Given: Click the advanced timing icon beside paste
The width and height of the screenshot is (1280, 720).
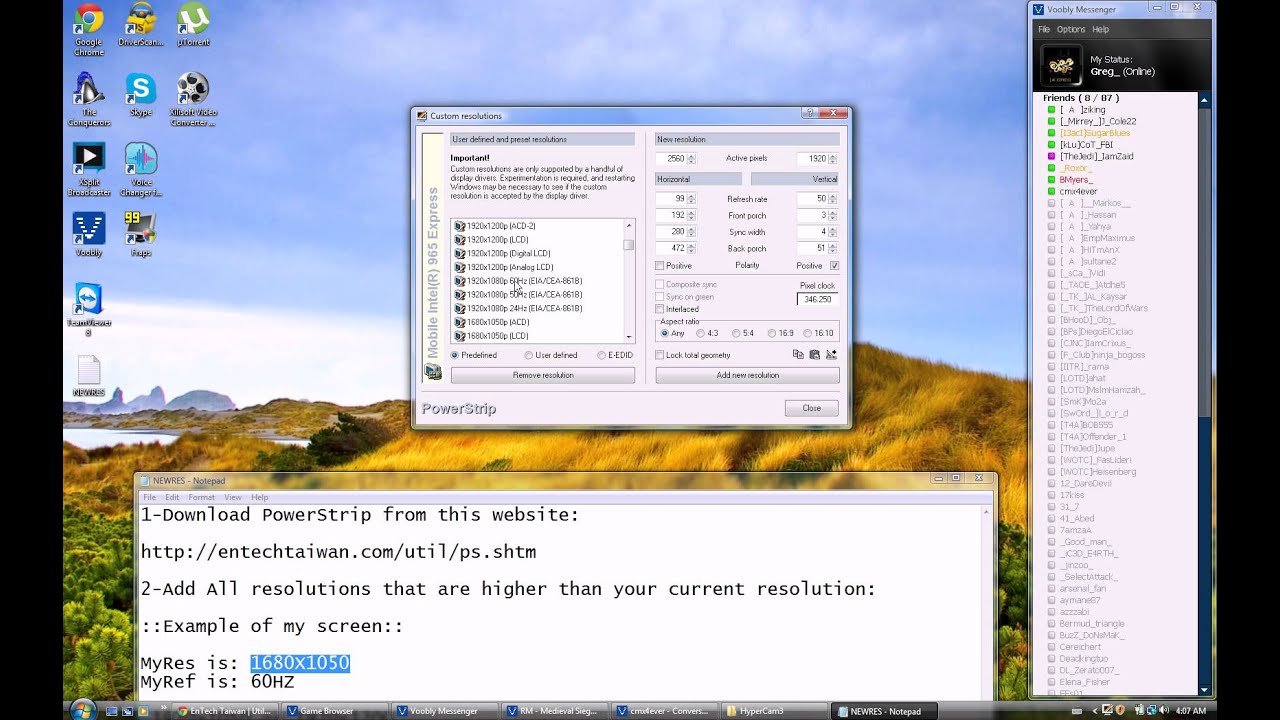Looking at the screenshot, I should tap(831, 354).
